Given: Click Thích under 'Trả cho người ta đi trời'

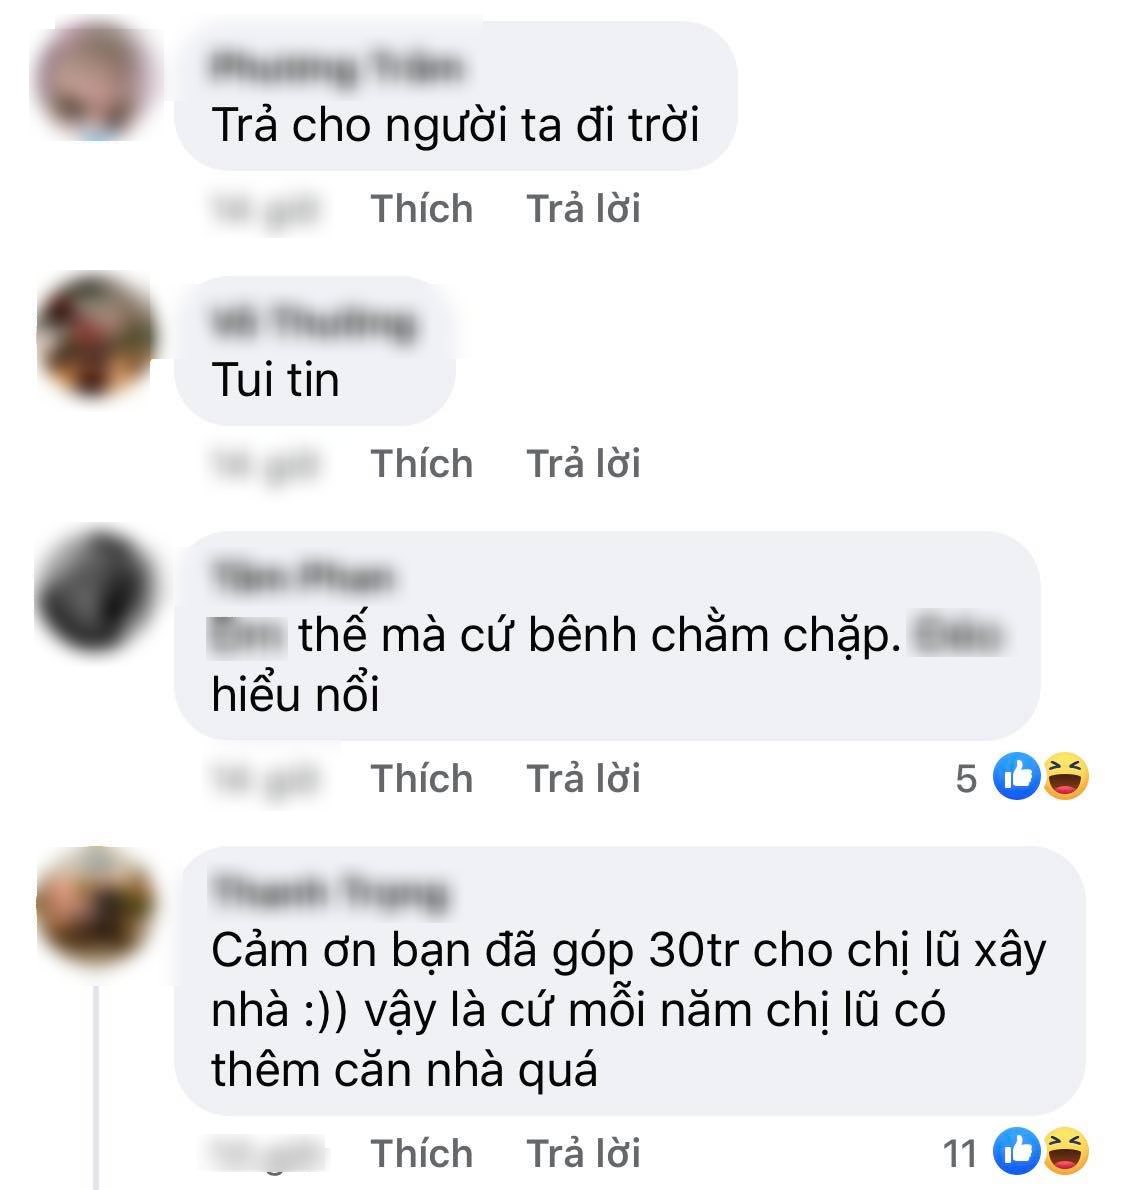Looking at the screenshot, I should click(x=421, y=209).
